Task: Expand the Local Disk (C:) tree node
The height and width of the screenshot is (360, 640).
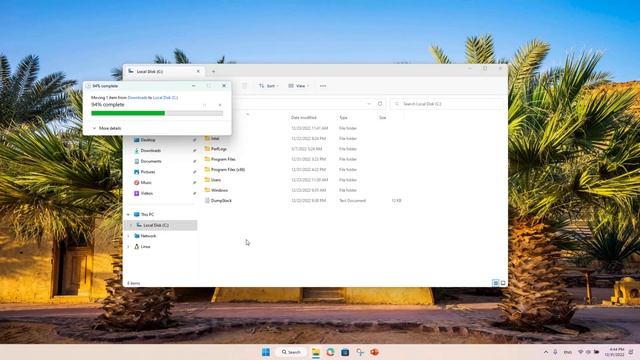Action: click(x=131, y=225)
